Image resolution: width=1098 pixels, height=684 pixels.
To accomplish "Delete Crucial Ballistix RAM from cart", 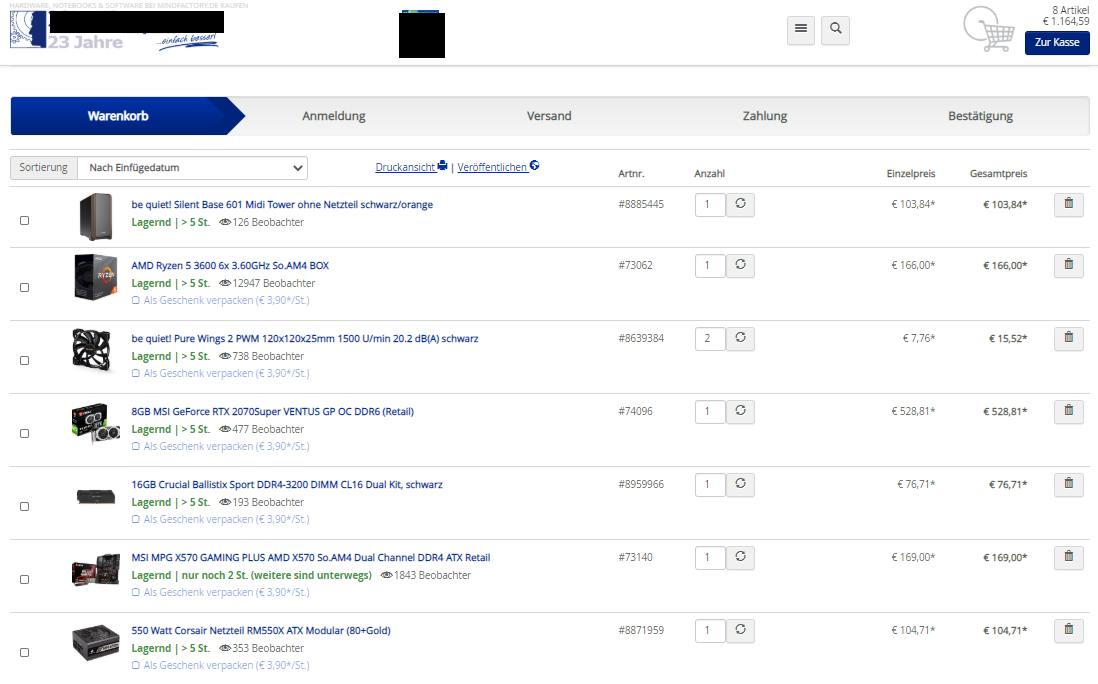I will coord(1069,484).
